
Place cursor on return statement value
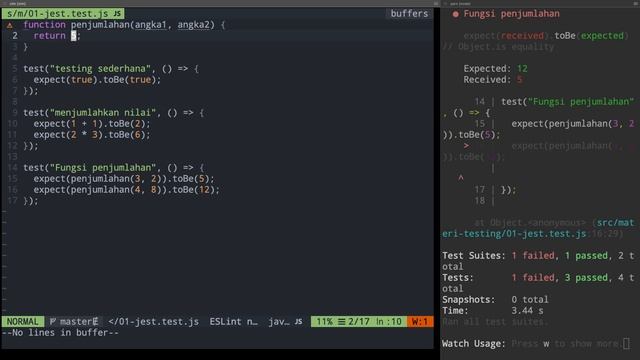[x=73, y=36]
